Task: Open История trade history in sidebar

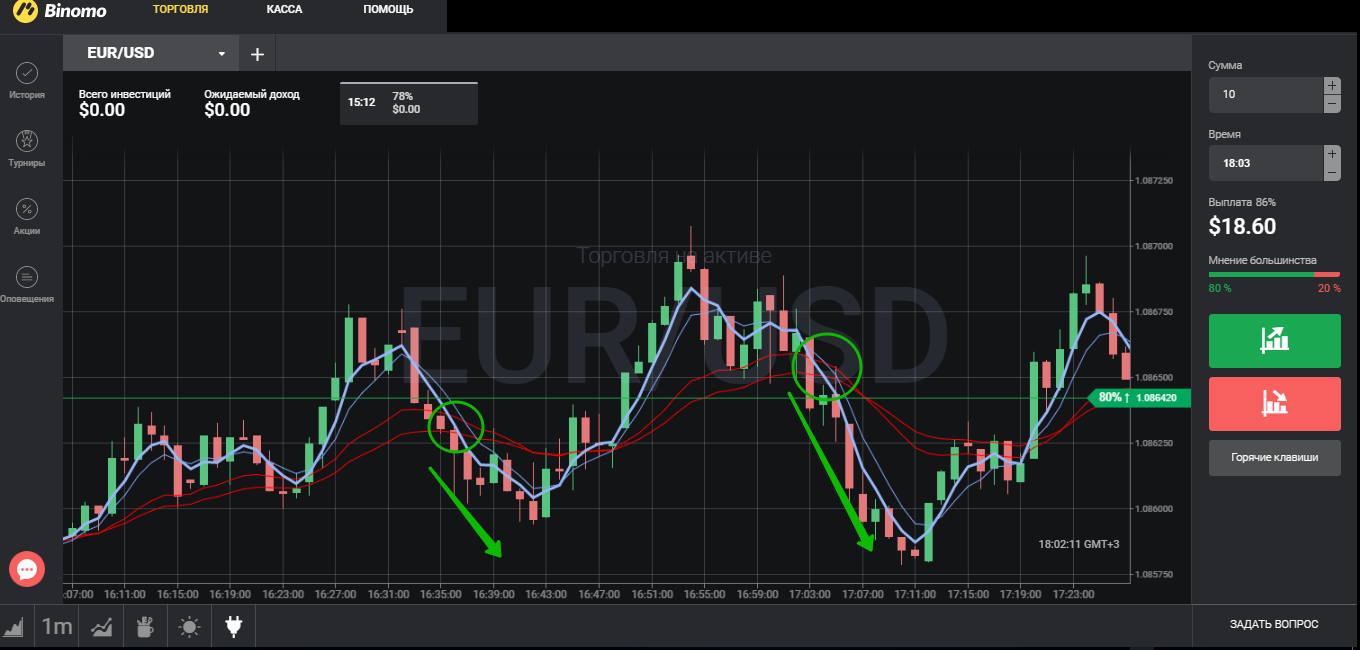Action: tap(28, 81)
